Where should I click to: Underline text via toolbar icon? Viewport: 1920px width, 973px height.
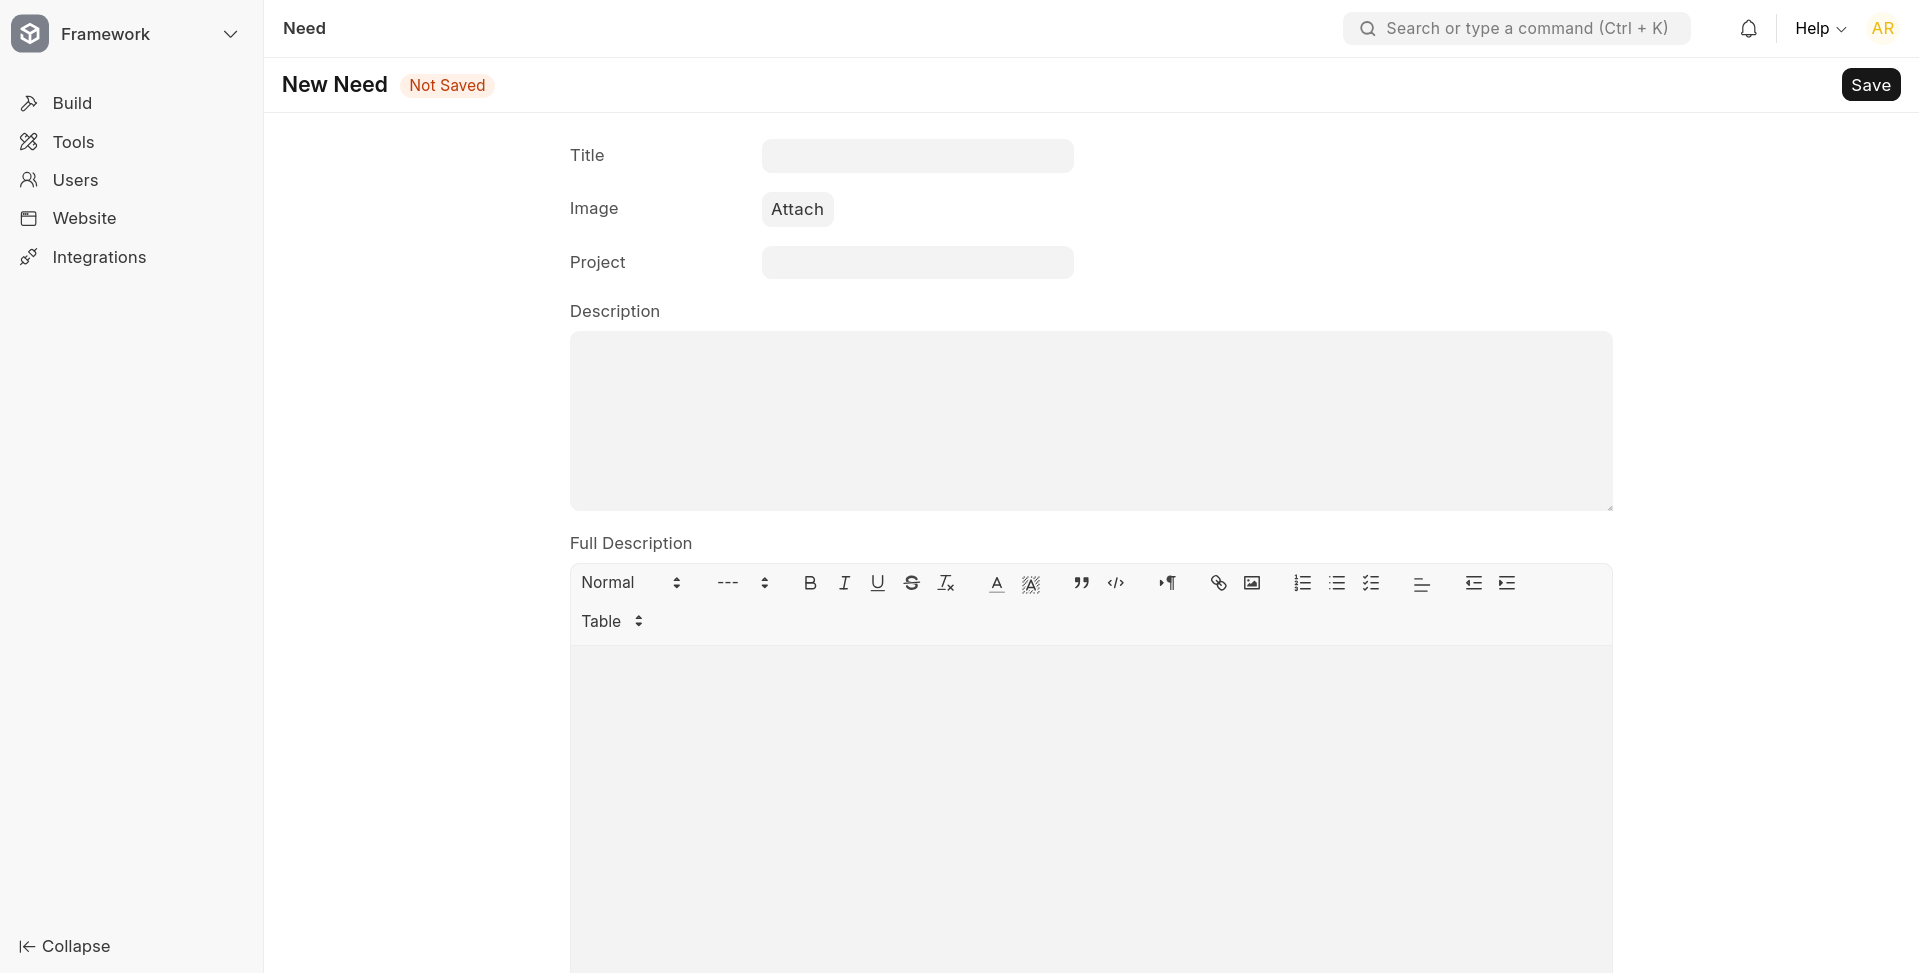click(x=878, y=583)
